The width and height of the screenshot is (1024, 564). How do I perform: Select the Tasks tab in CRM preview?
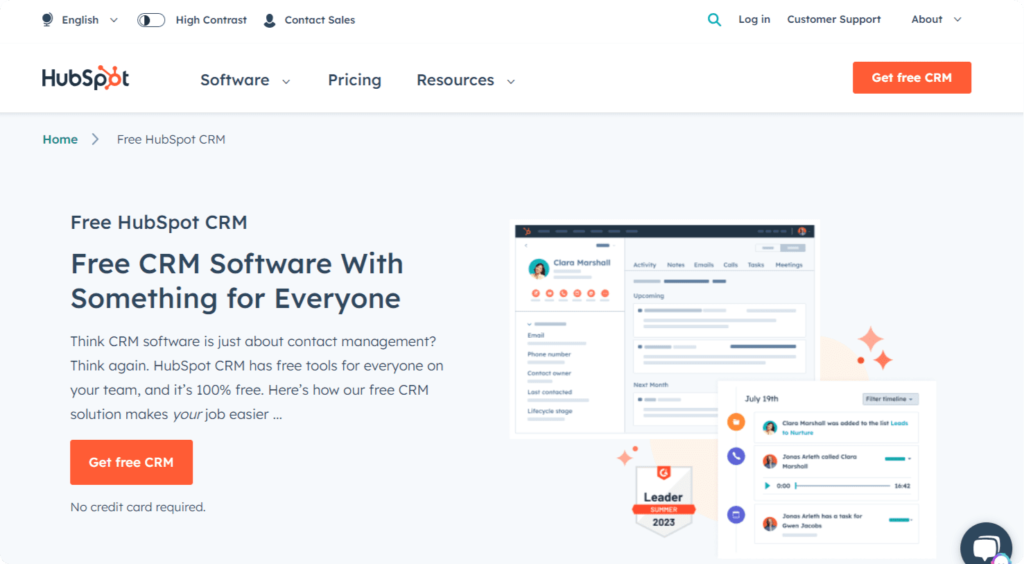click(x=756, y=265)
